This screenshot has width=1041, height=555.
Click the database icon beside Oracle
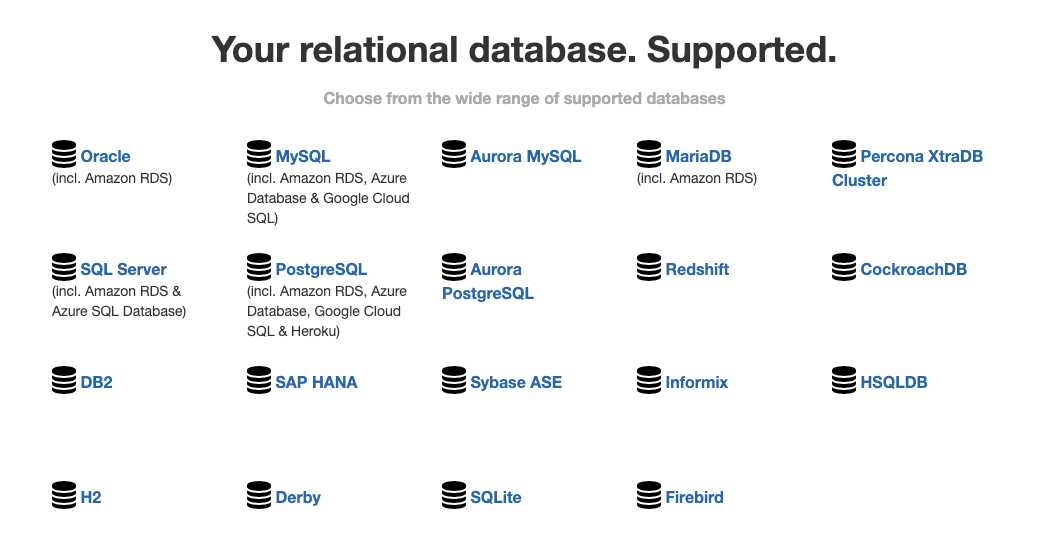(x=64, y=154)
